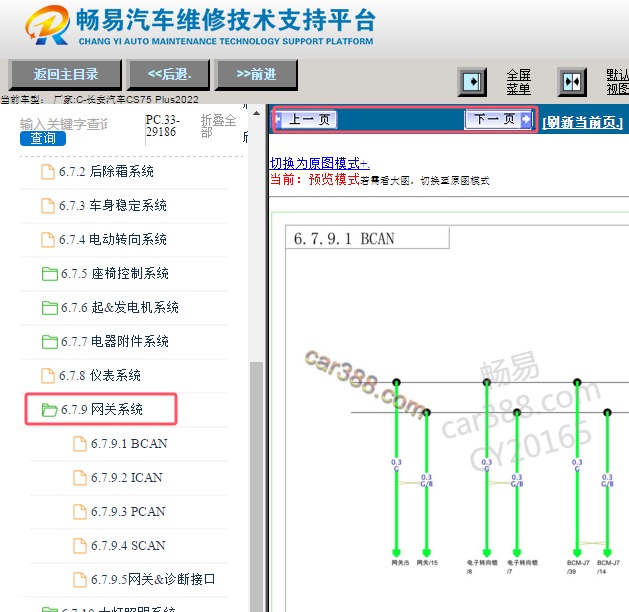The image size is (629, 612).
Task: Click the 返回主目录 button
Action: 65,74
